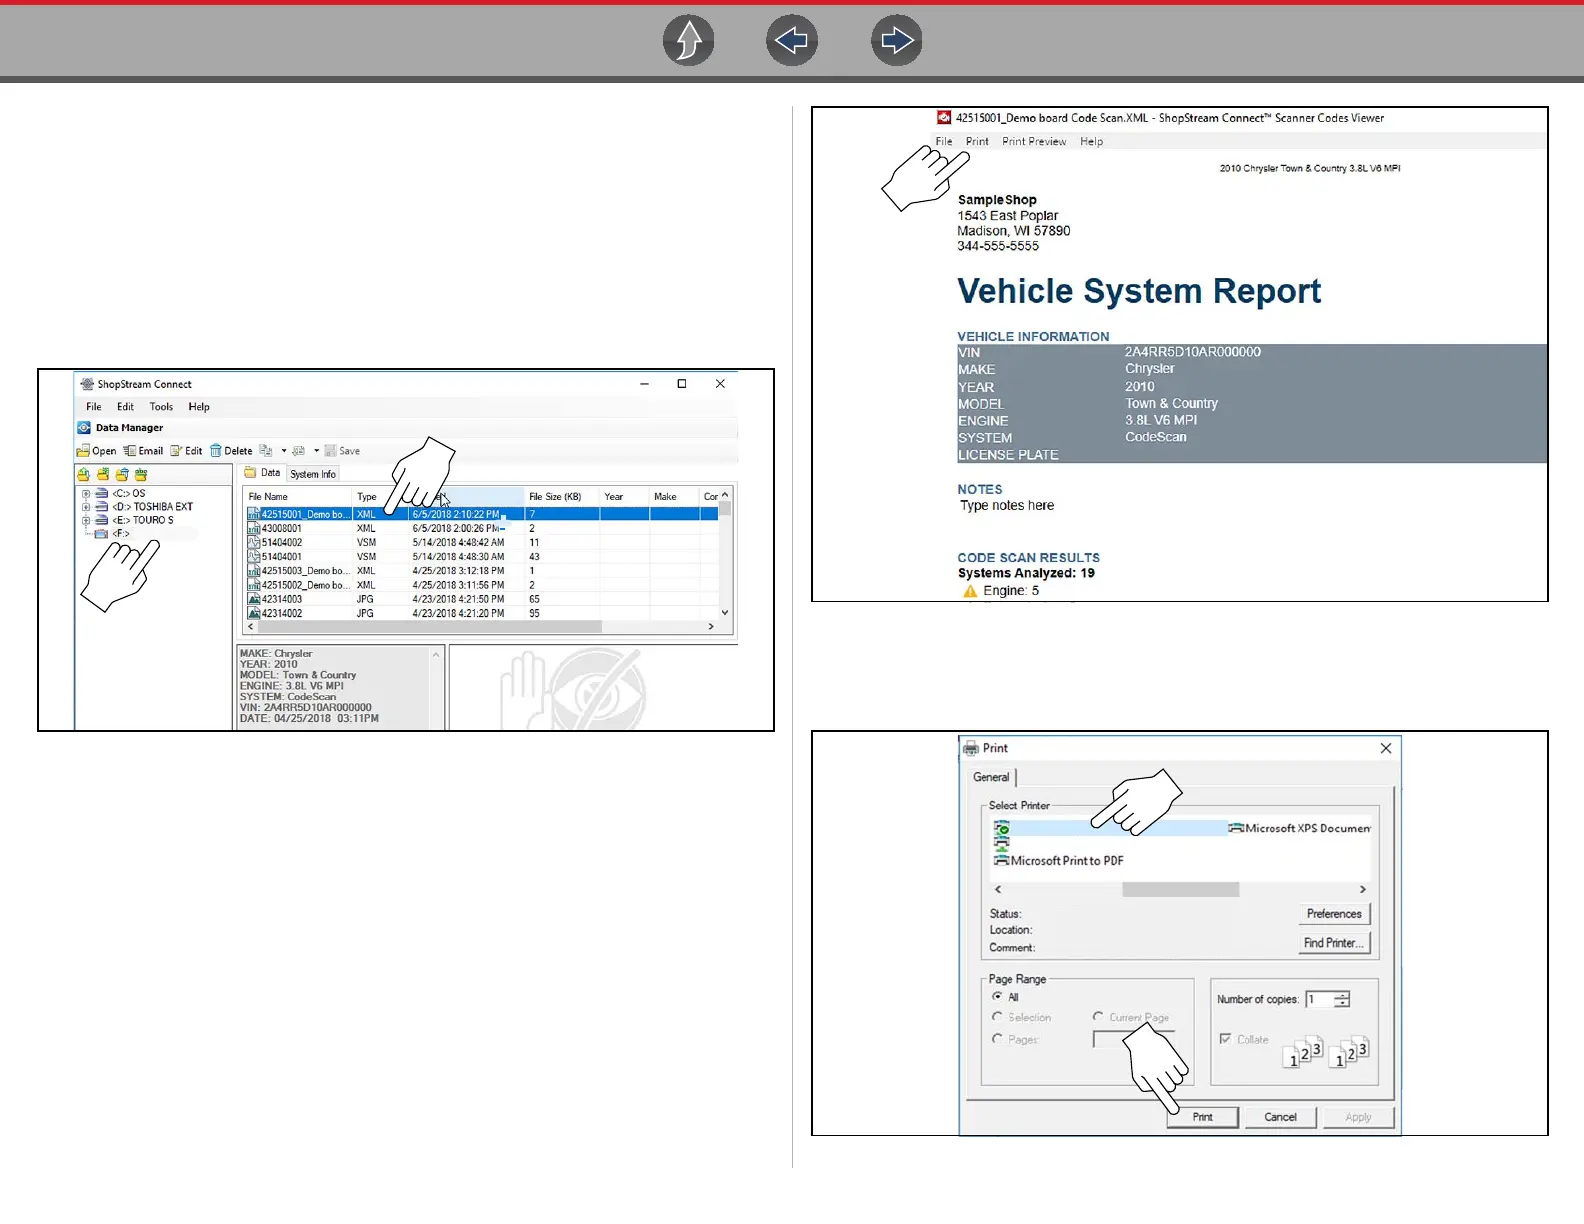Open the Tools menu in ShopStream Connect

161,407
